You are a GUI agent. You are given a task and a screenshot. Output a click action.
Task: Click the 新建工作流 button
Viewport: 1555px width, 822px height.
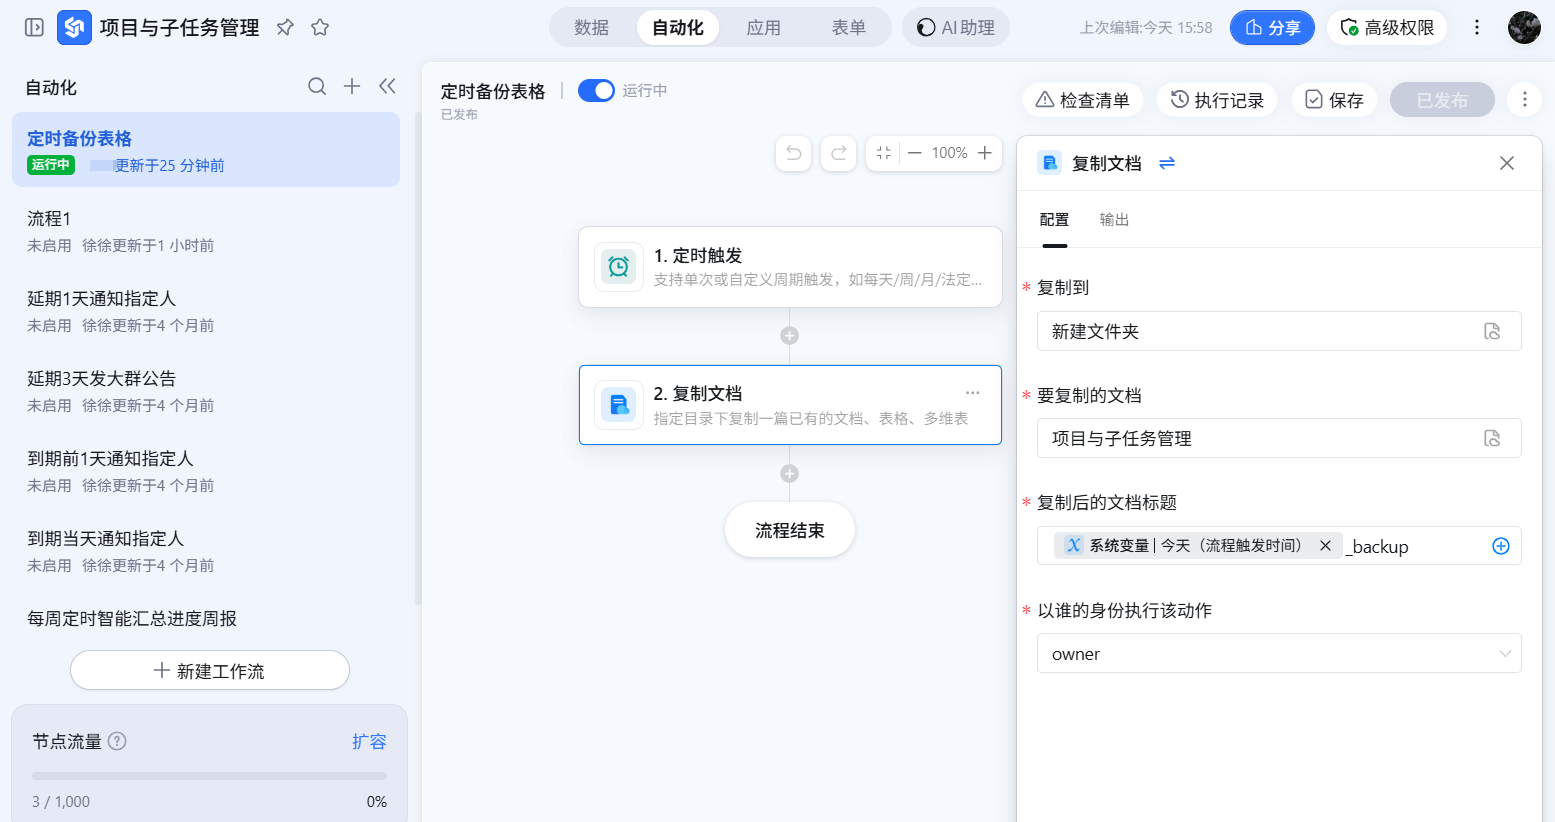[x=210, y=671]
